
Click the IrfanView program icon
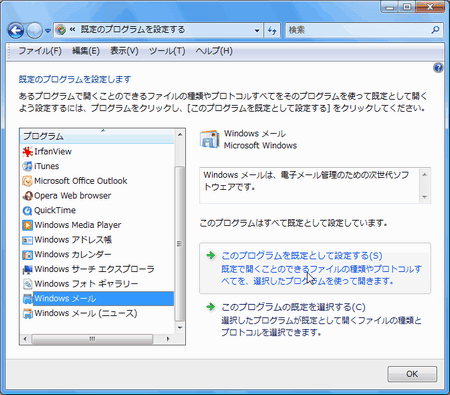click(x=27, y=152)
